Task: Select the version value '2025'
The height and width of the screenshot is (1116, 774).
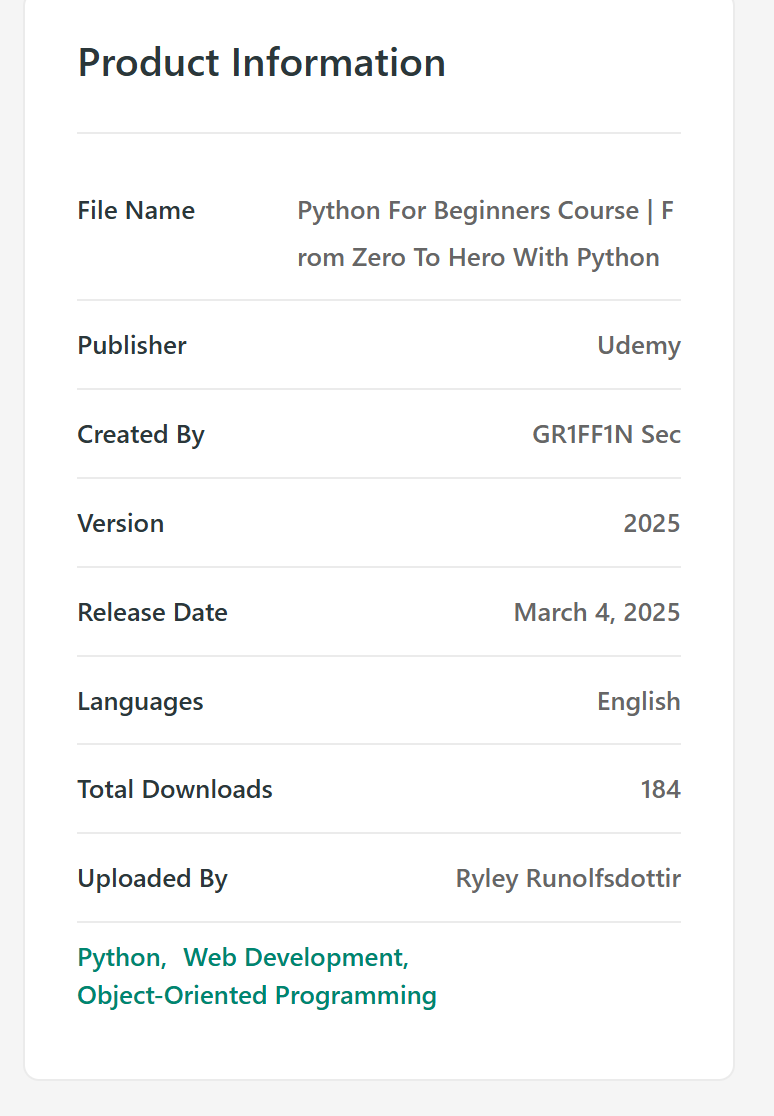Action: [652, 523]
